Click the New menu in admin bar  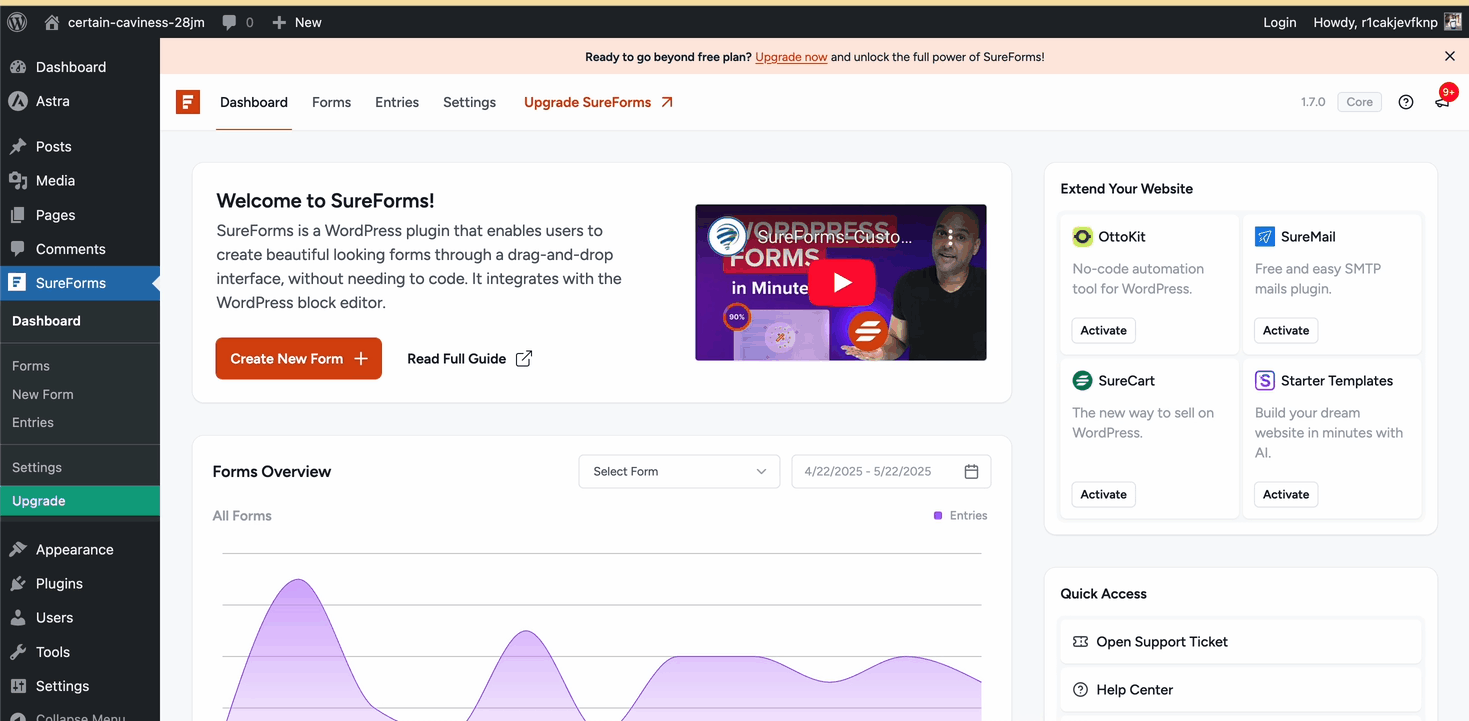click(x=296, y=21)
